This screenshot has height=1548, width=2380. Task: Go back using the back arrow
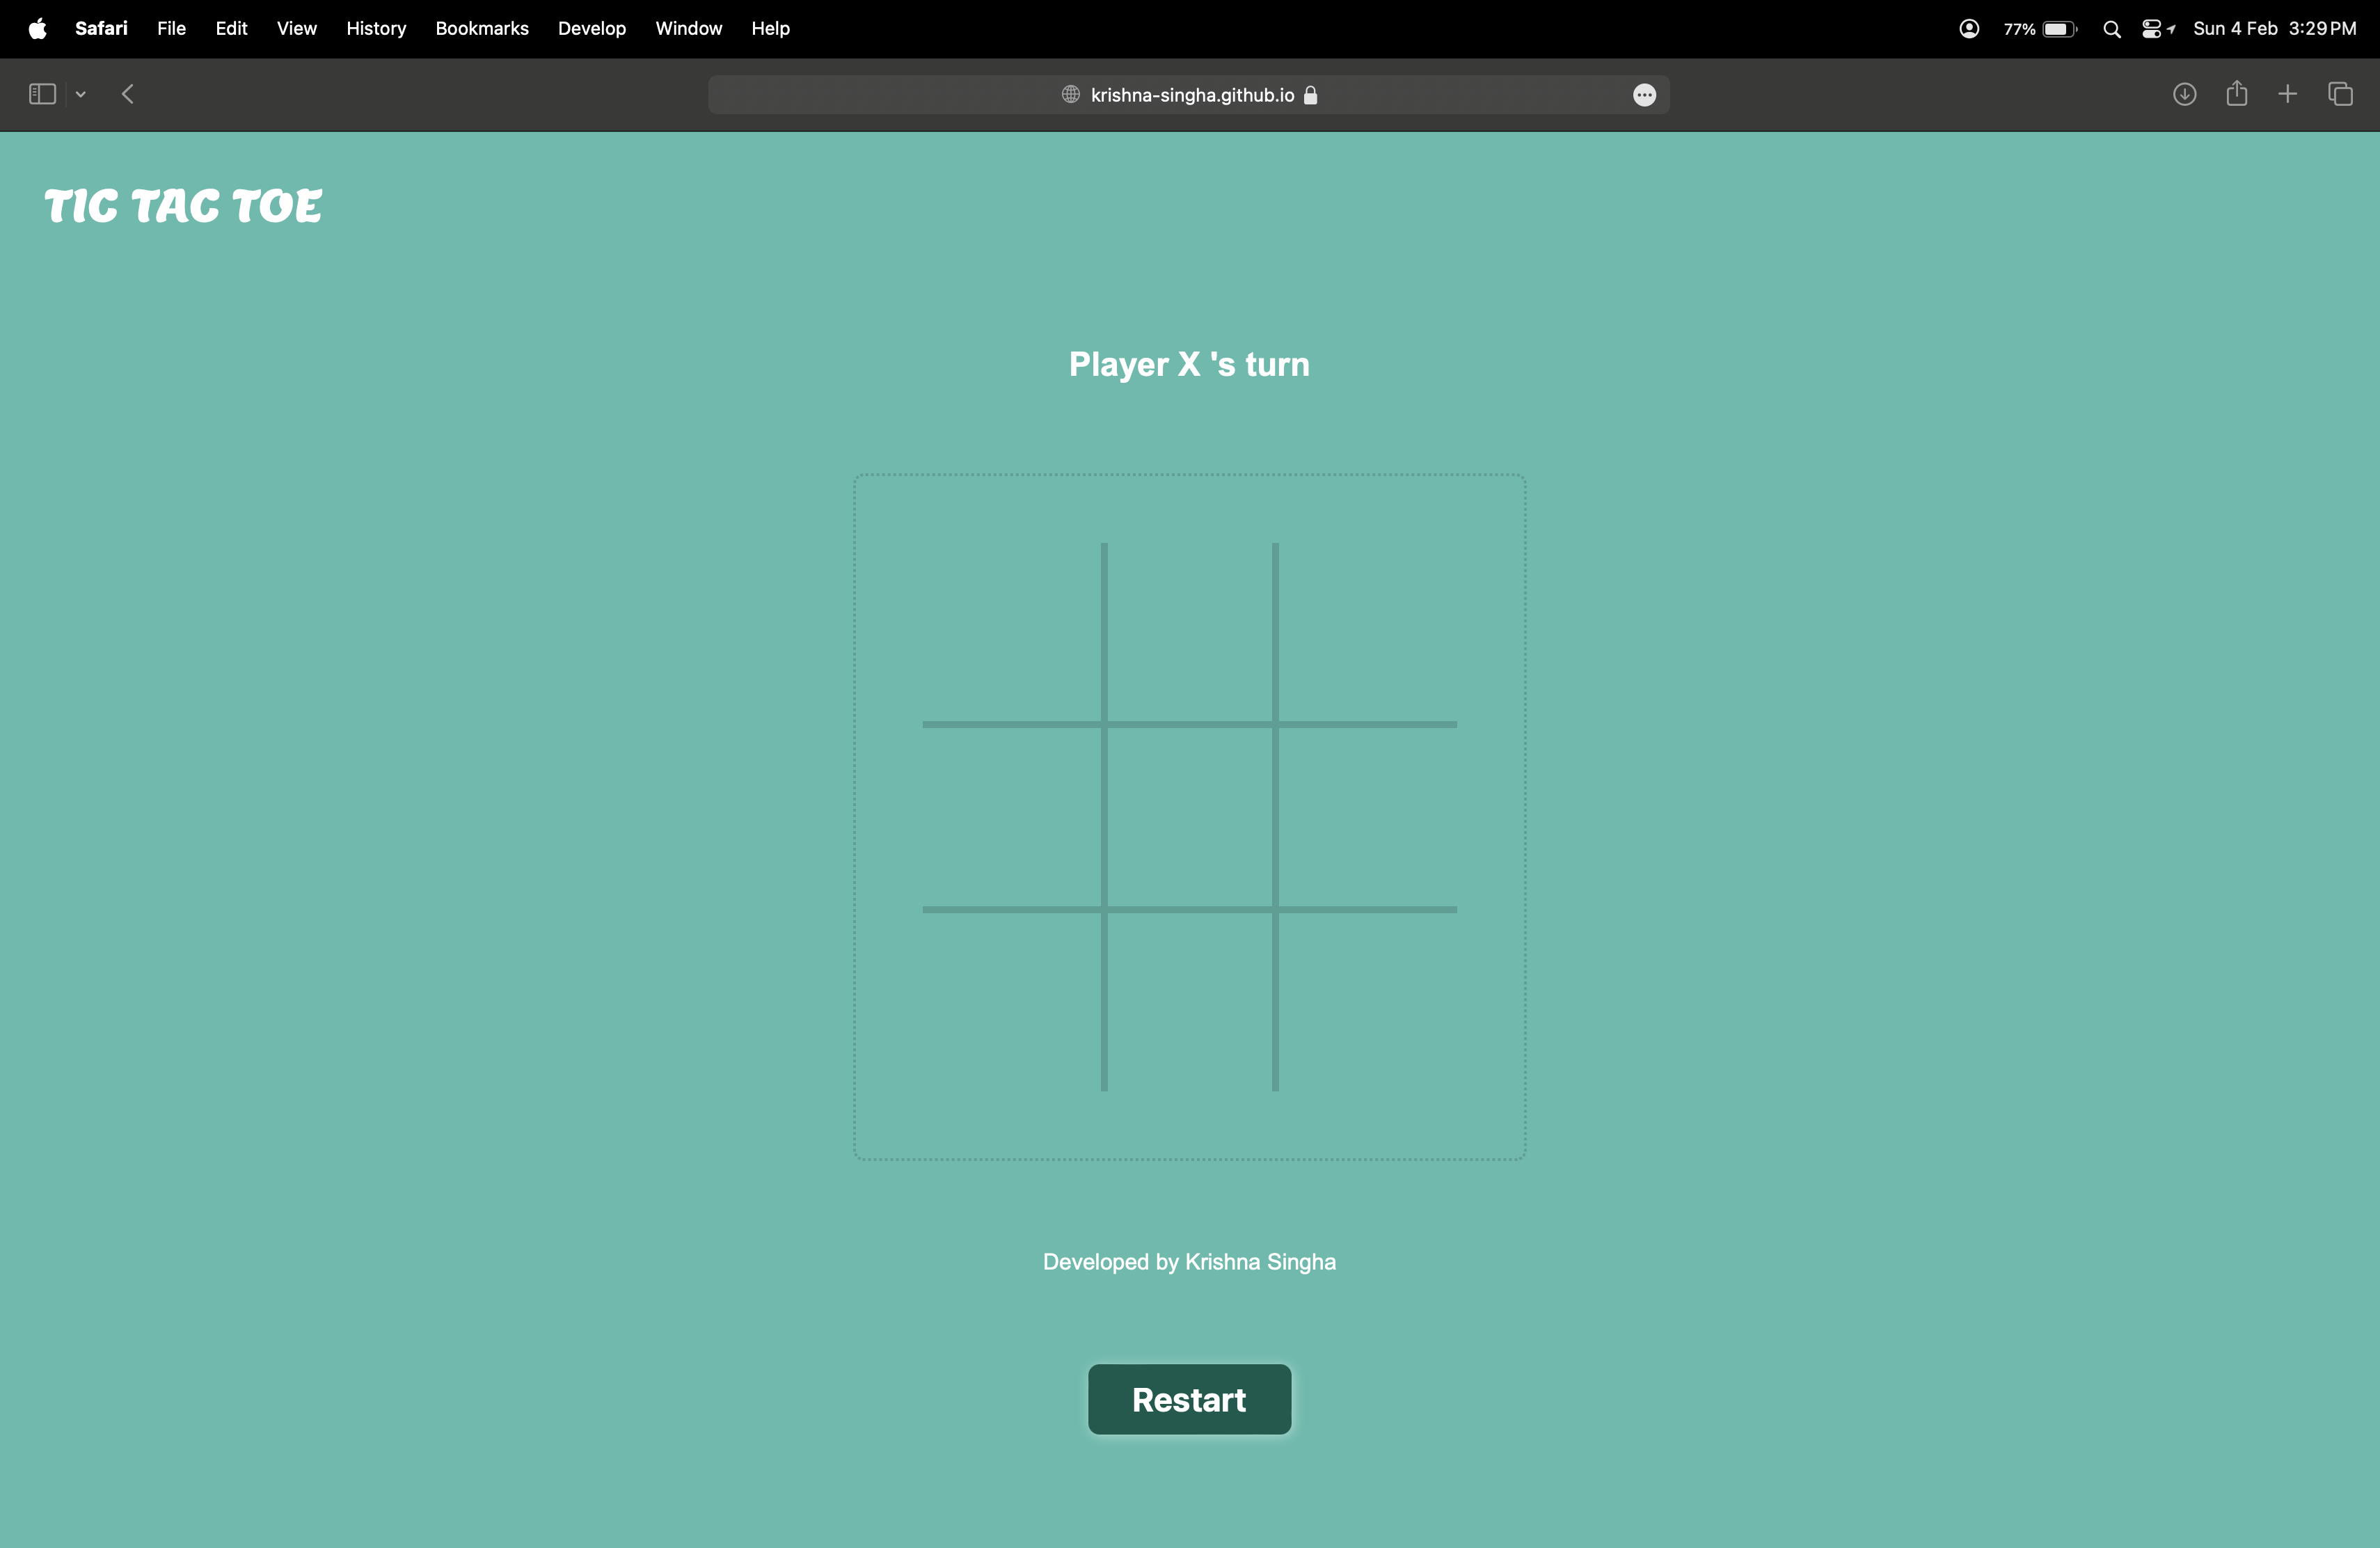pos(128,94)
